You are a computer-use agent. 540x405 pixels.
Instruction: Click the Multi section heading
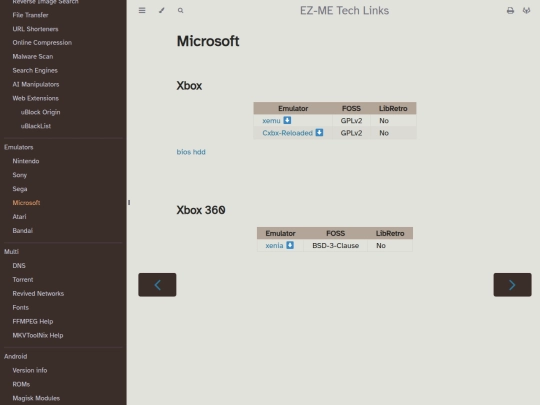[x=11, y=252]
